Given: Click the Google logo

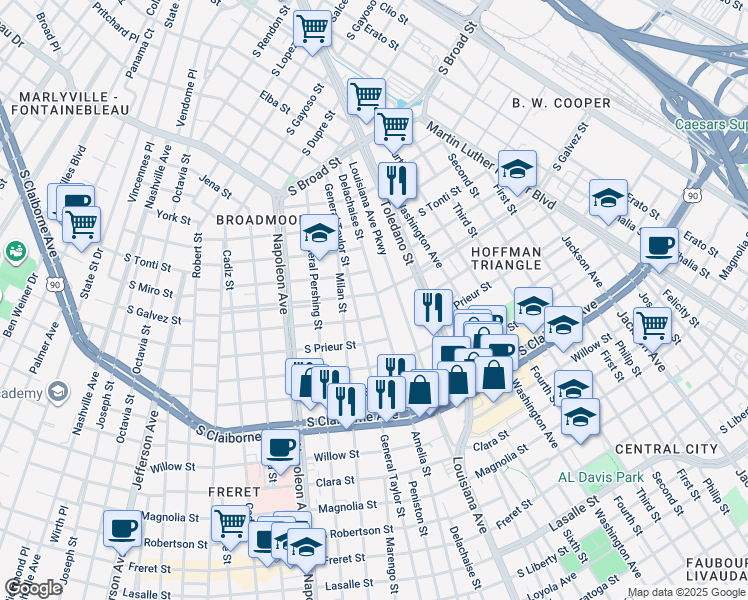Looking at the screenshot, I should pyautogui.click(x=33, y=588).
